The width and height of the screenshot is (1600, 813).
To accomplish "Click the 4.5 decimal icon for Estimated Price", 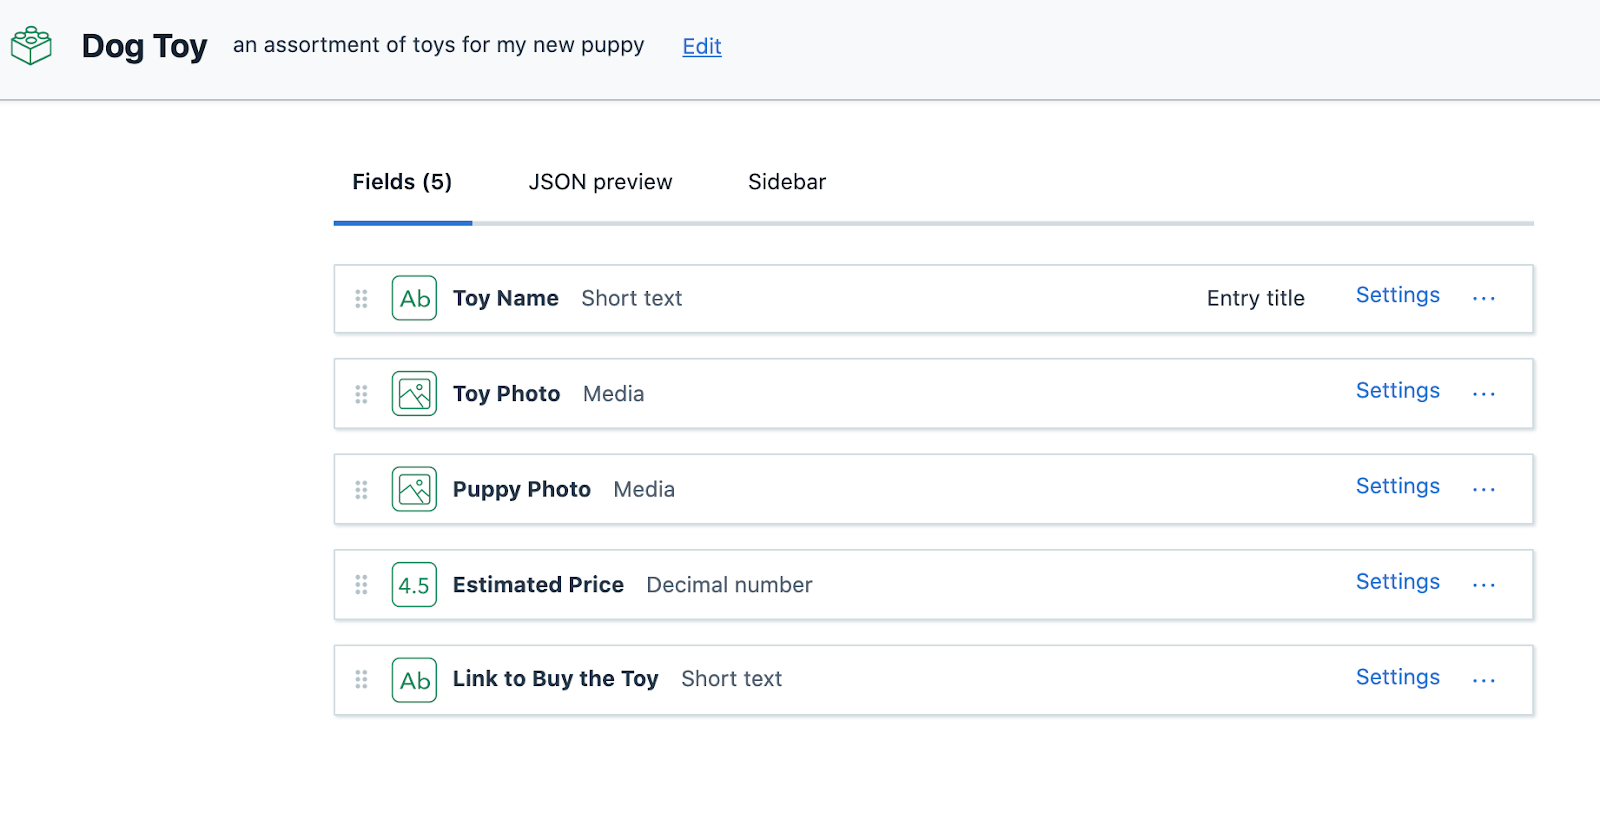I will 414,585.
